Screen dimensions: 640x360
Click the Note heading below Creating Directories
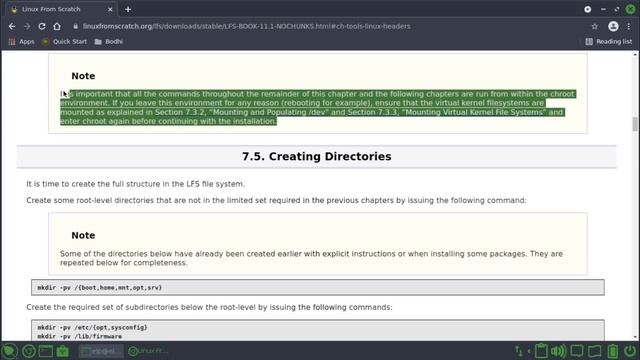[83, 236]
